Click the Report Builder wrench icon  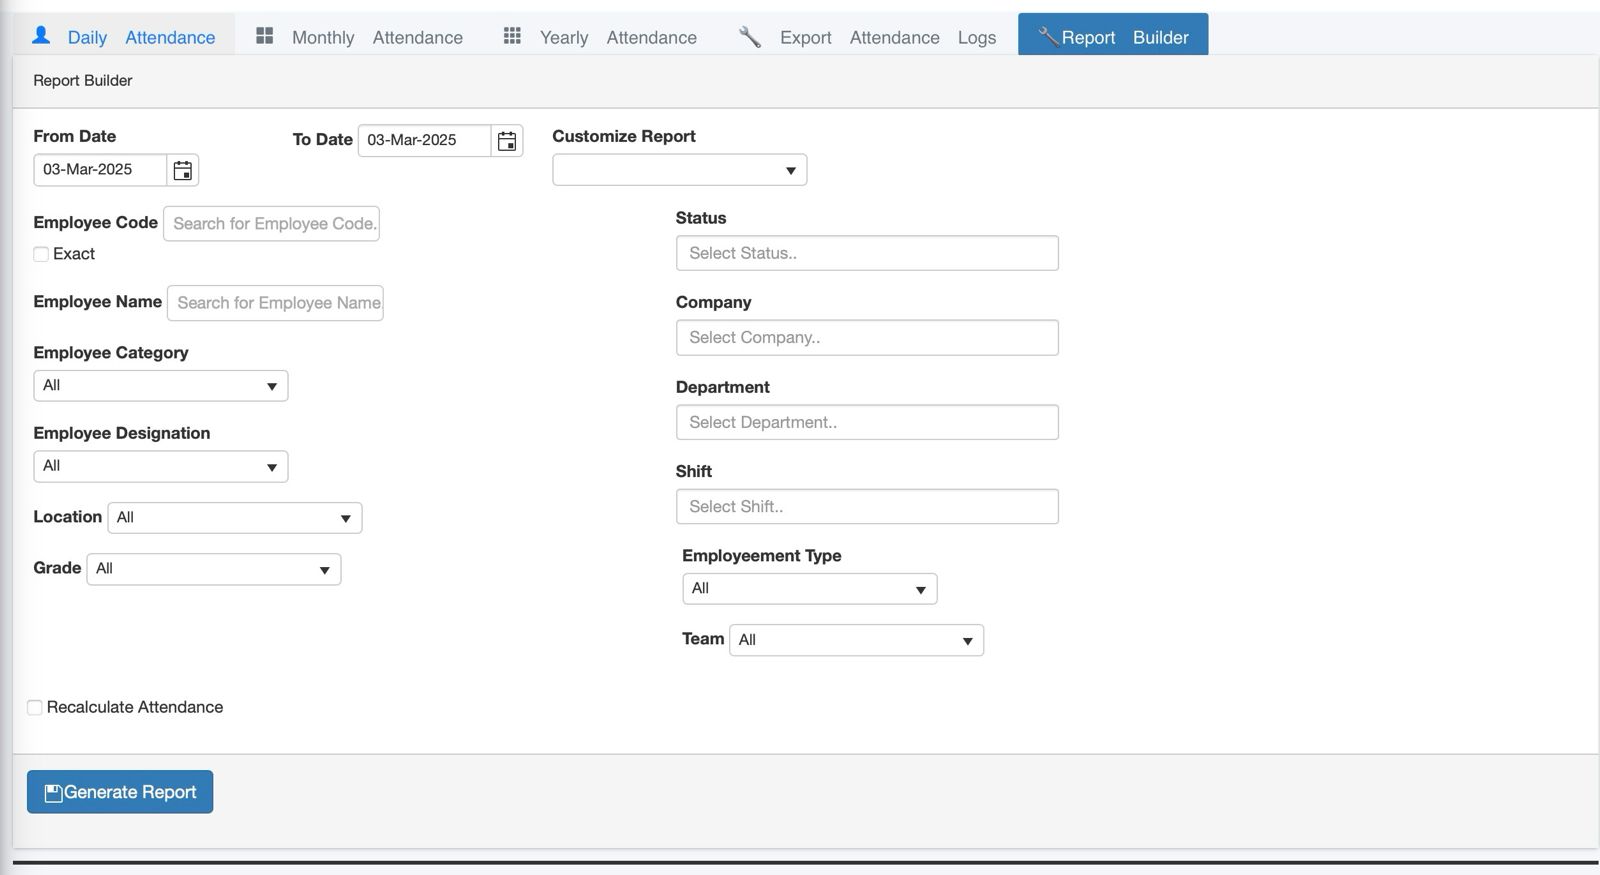[x=1047, y=37]
